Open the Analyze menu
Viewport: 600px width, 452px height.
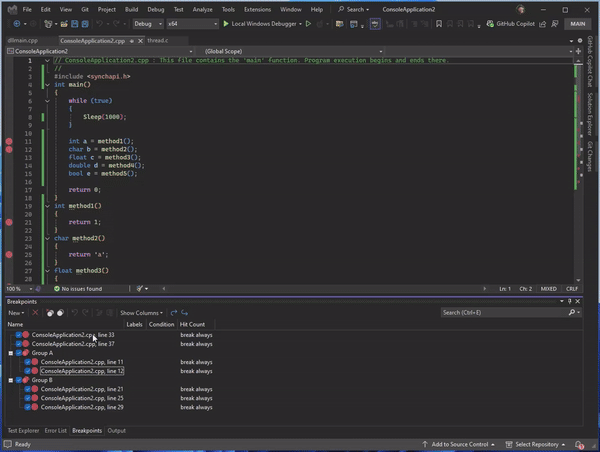[x=203, y=8]
